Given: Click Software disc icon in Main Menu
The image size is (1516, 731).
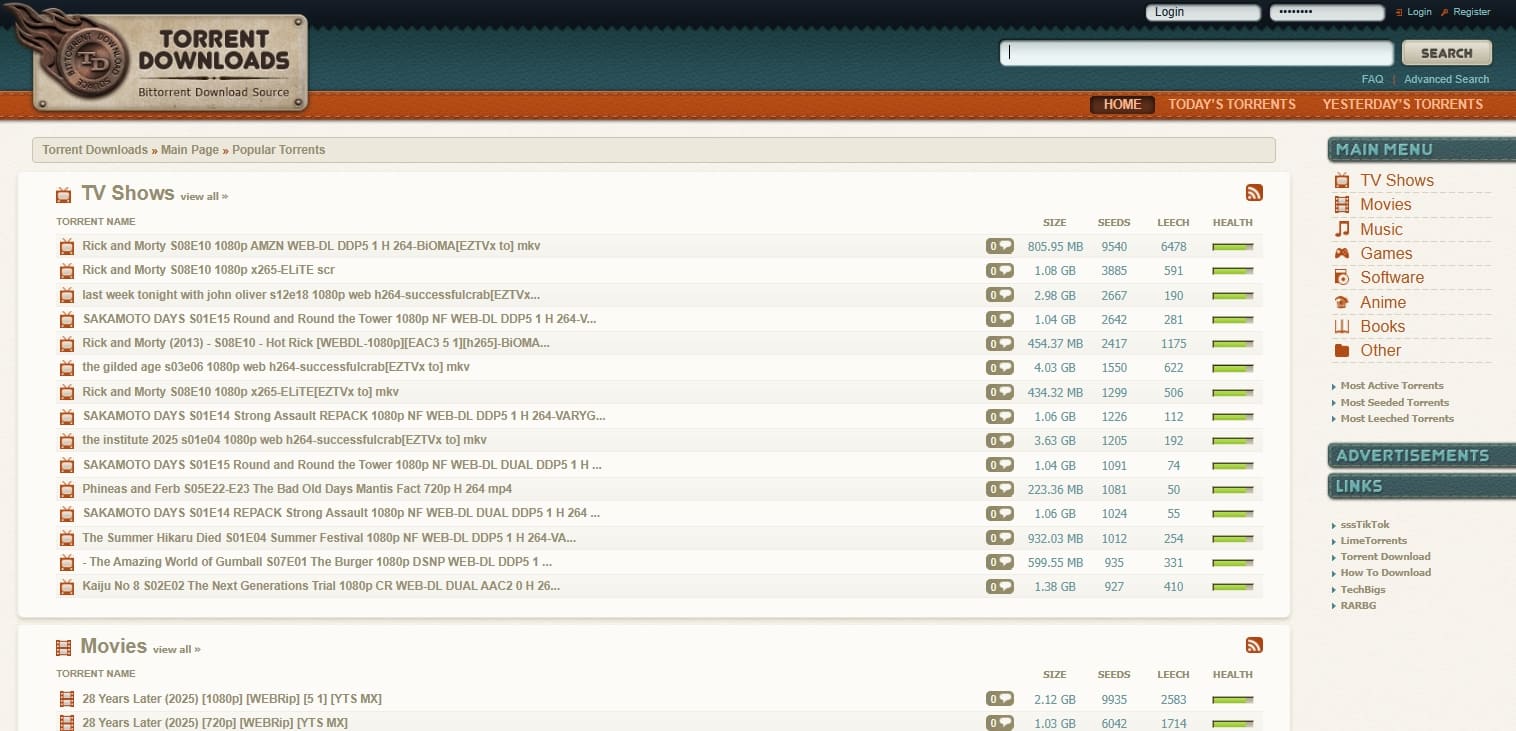Looking at the screenshot, I should click(1342, 278).
